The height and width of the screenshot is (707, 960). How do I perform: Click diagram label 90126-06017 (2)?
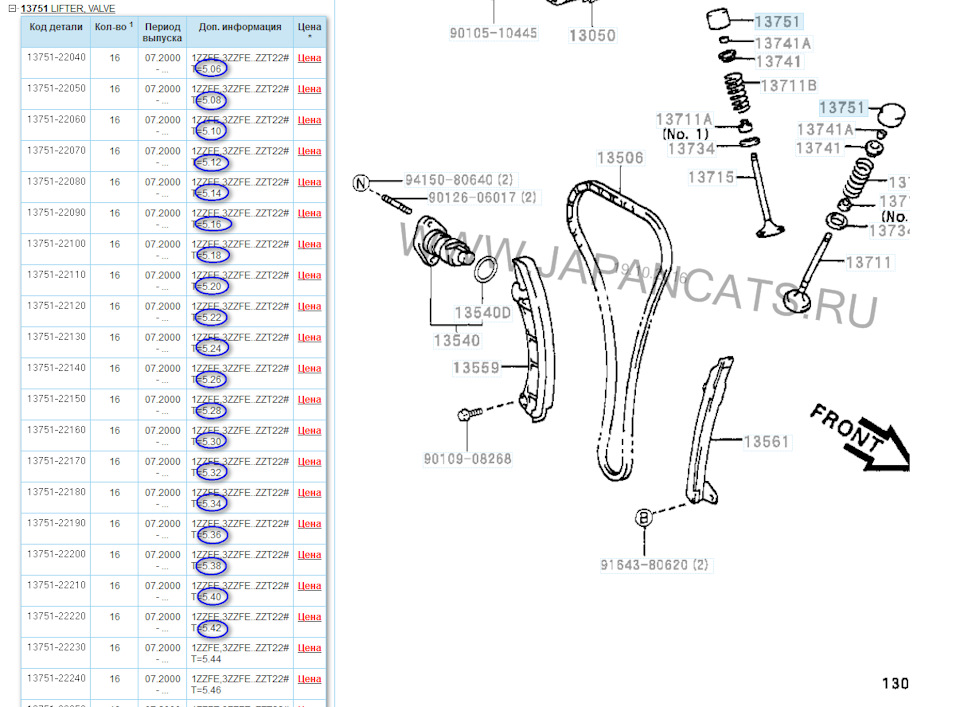pos(482,198)
